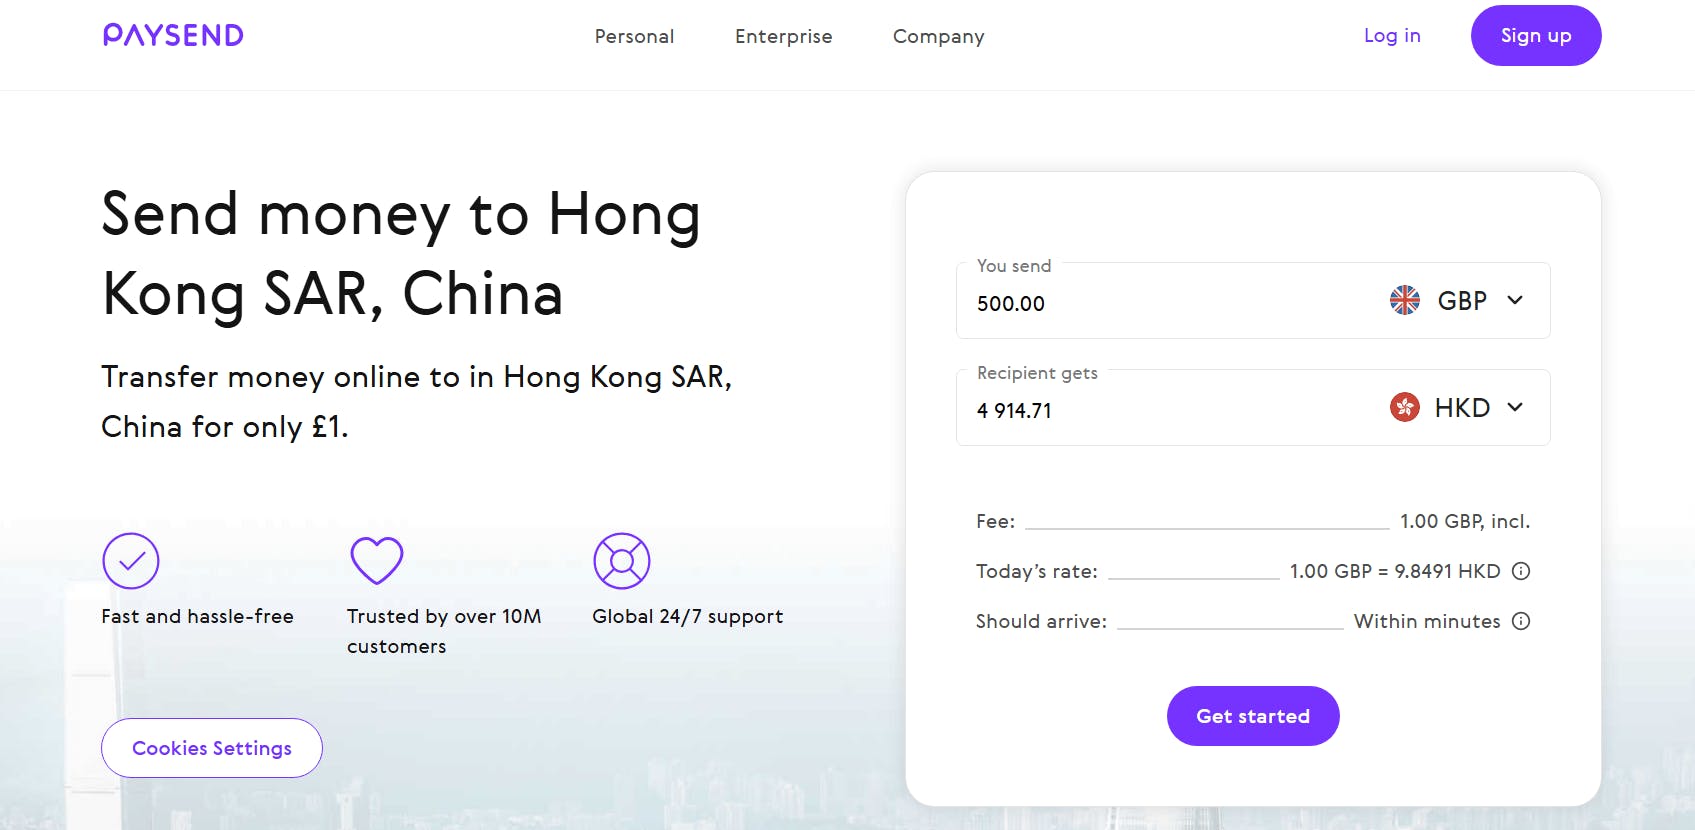Open the Personal menu

click(x=634, y=37)
